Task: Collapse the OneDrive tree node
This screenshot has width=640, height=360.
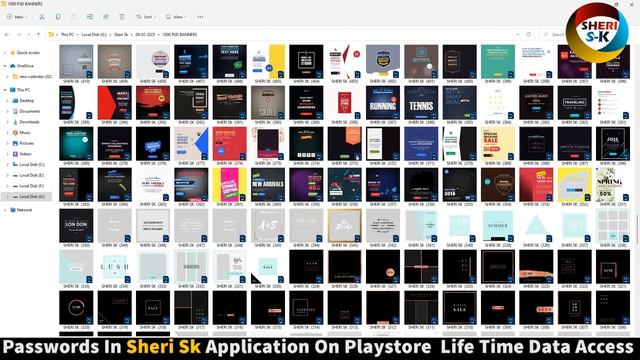Action: click(x=5, y=66)
